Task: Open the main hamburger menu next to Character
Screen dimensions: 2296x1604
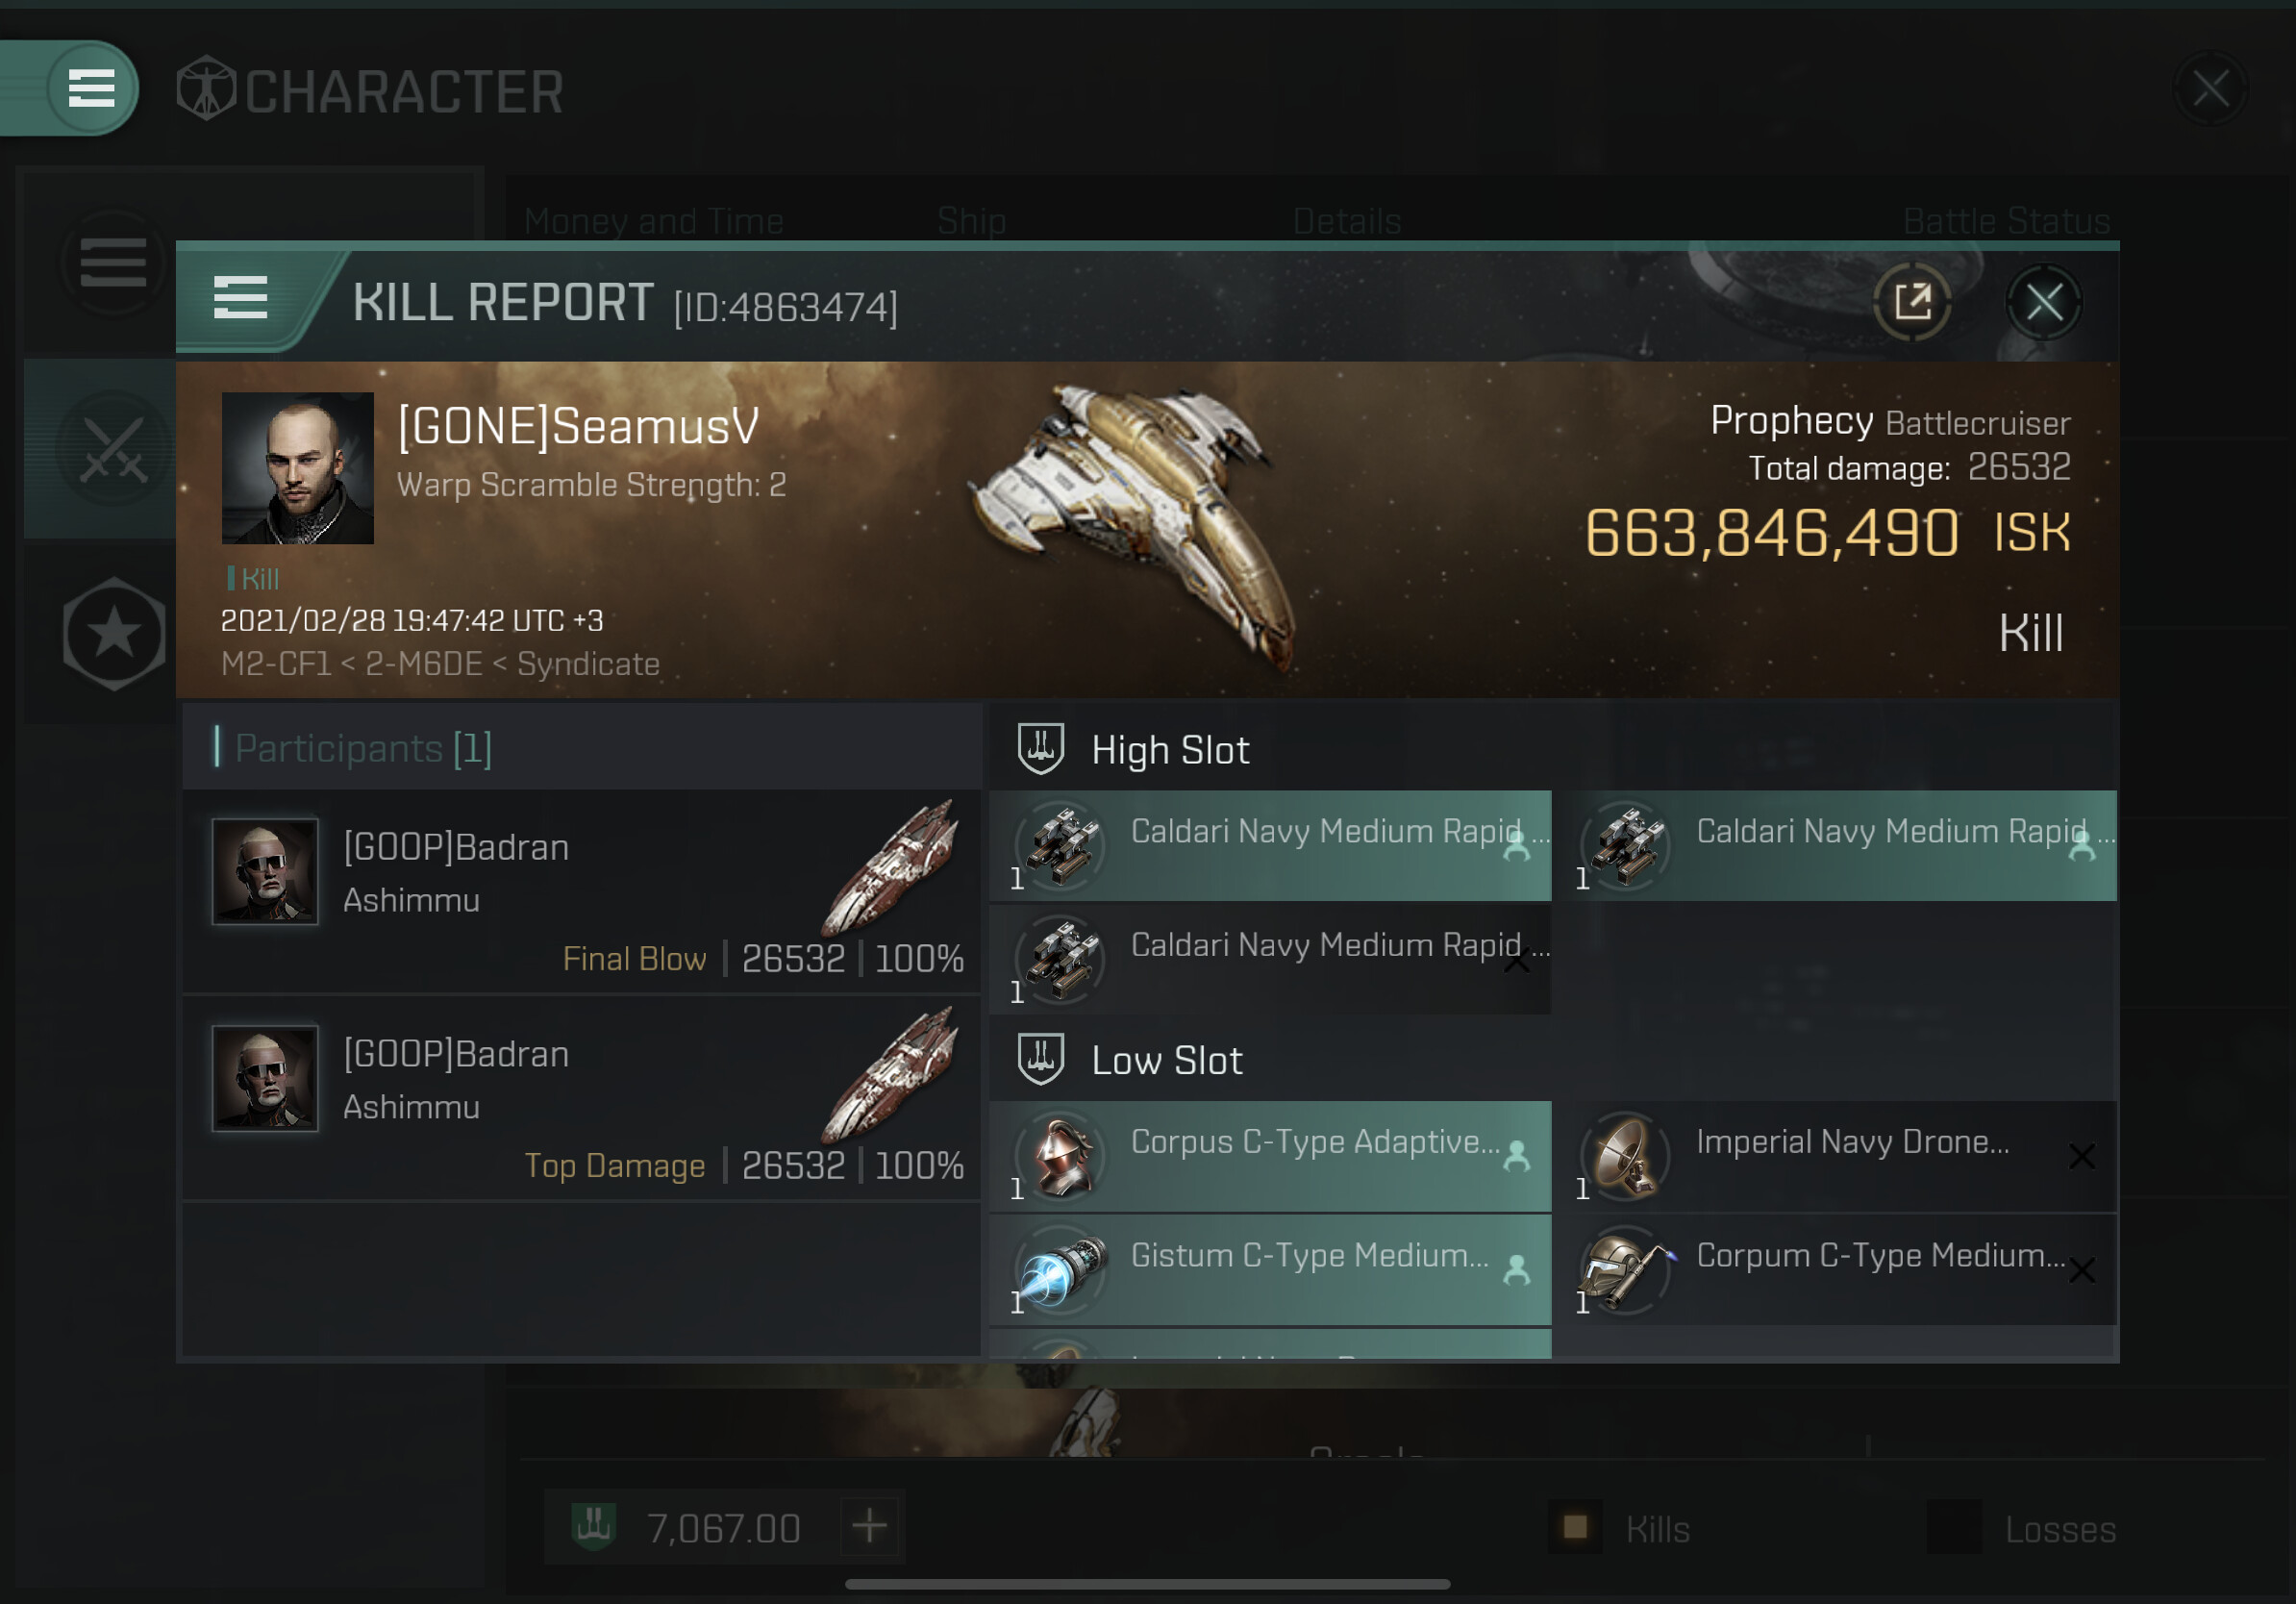Action: pyautogui.click(x=91, y=88)
